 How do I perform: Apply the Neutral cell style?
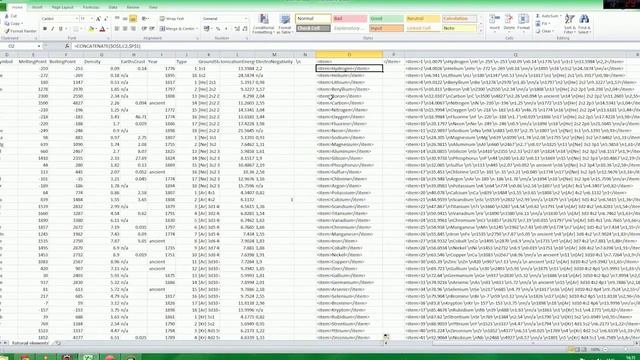(422, 19)
